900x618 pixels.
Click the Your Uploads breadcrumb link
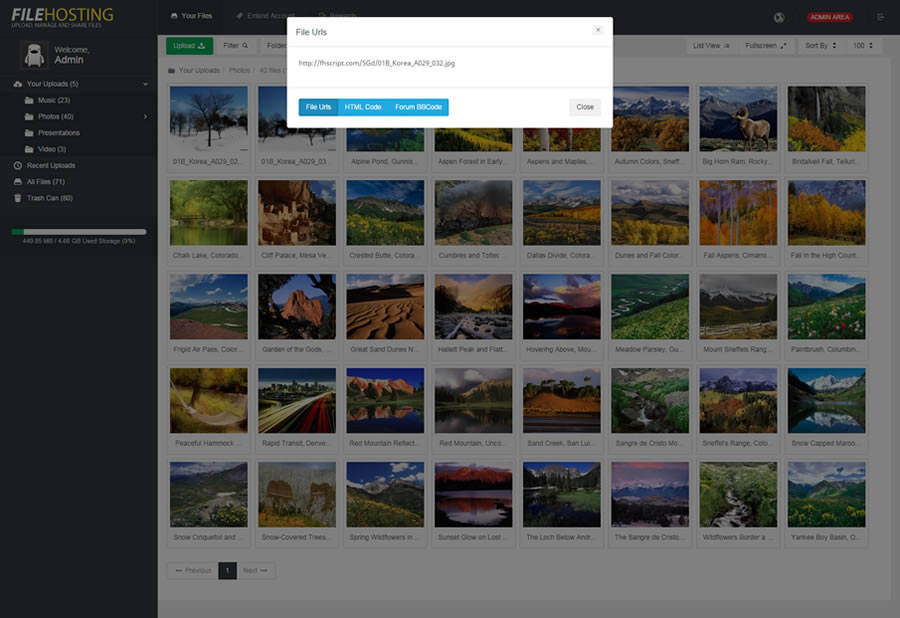click(x=199, y=71)
